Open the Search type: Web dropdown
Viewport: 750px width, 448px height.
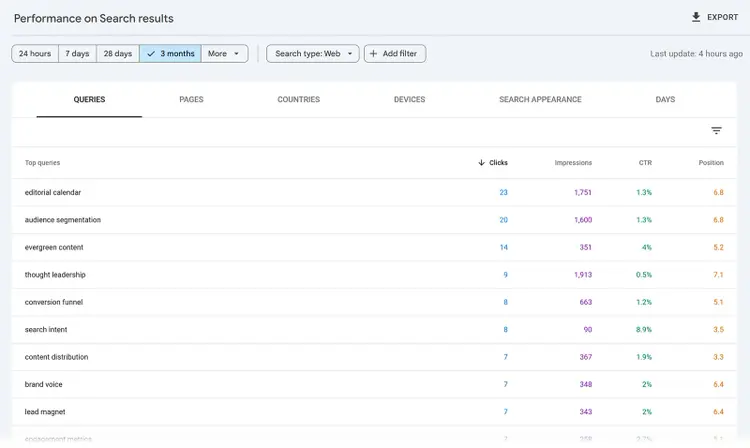pyautogui.click(x=313, y=54)
